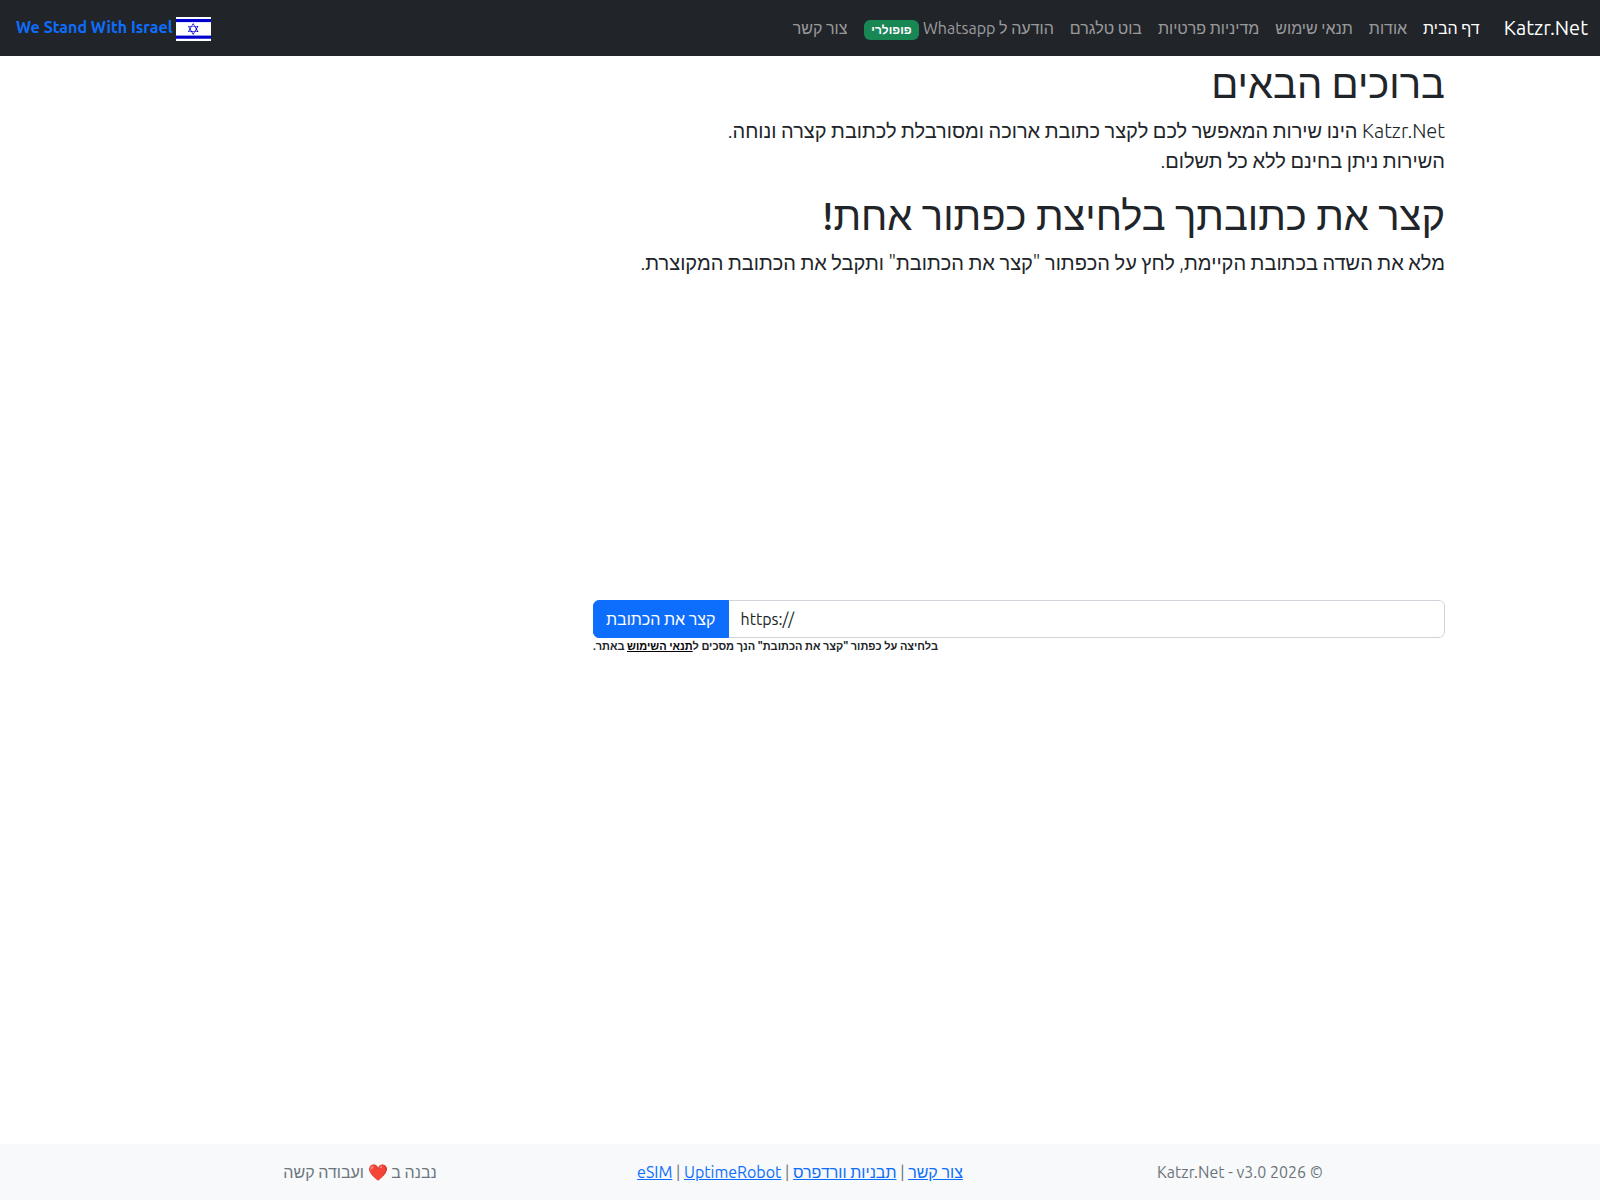Viewport: 1600px width, 1200px height.
Task: Click the Katzr.Net brand logo
Action: (1545, 28)
